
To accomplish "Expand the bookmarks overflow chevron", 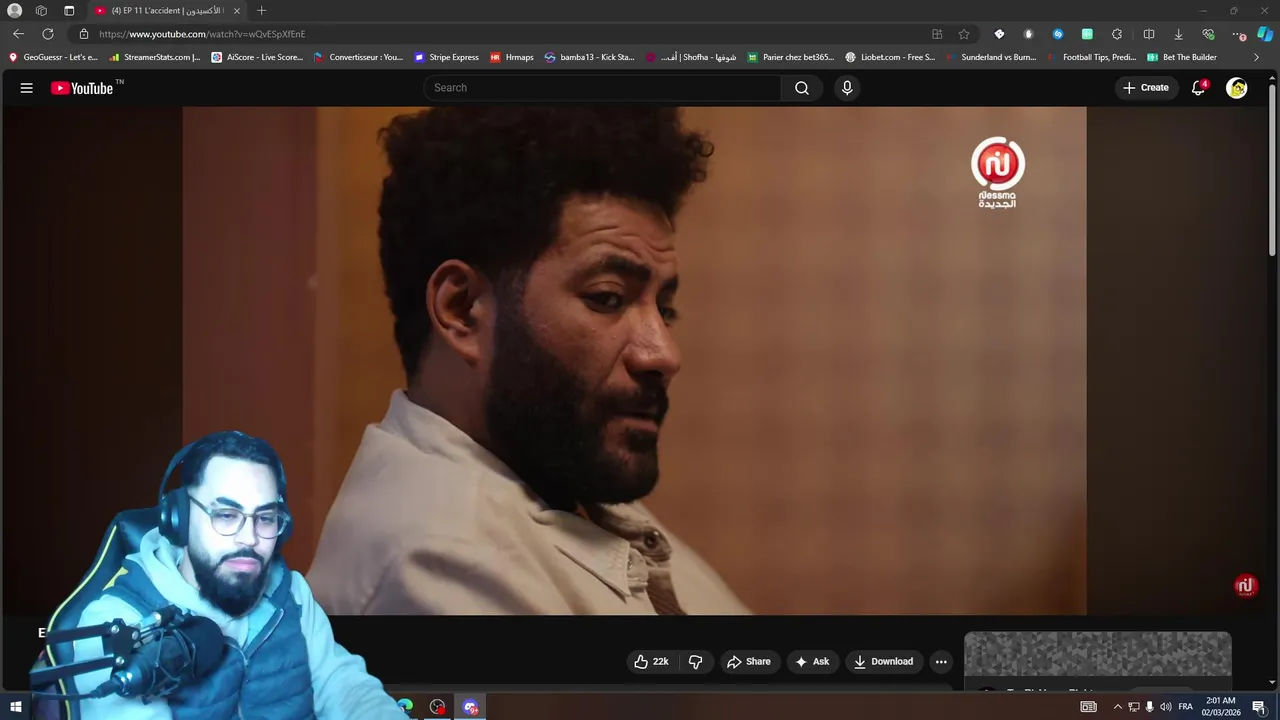I will click(1256, 57).
